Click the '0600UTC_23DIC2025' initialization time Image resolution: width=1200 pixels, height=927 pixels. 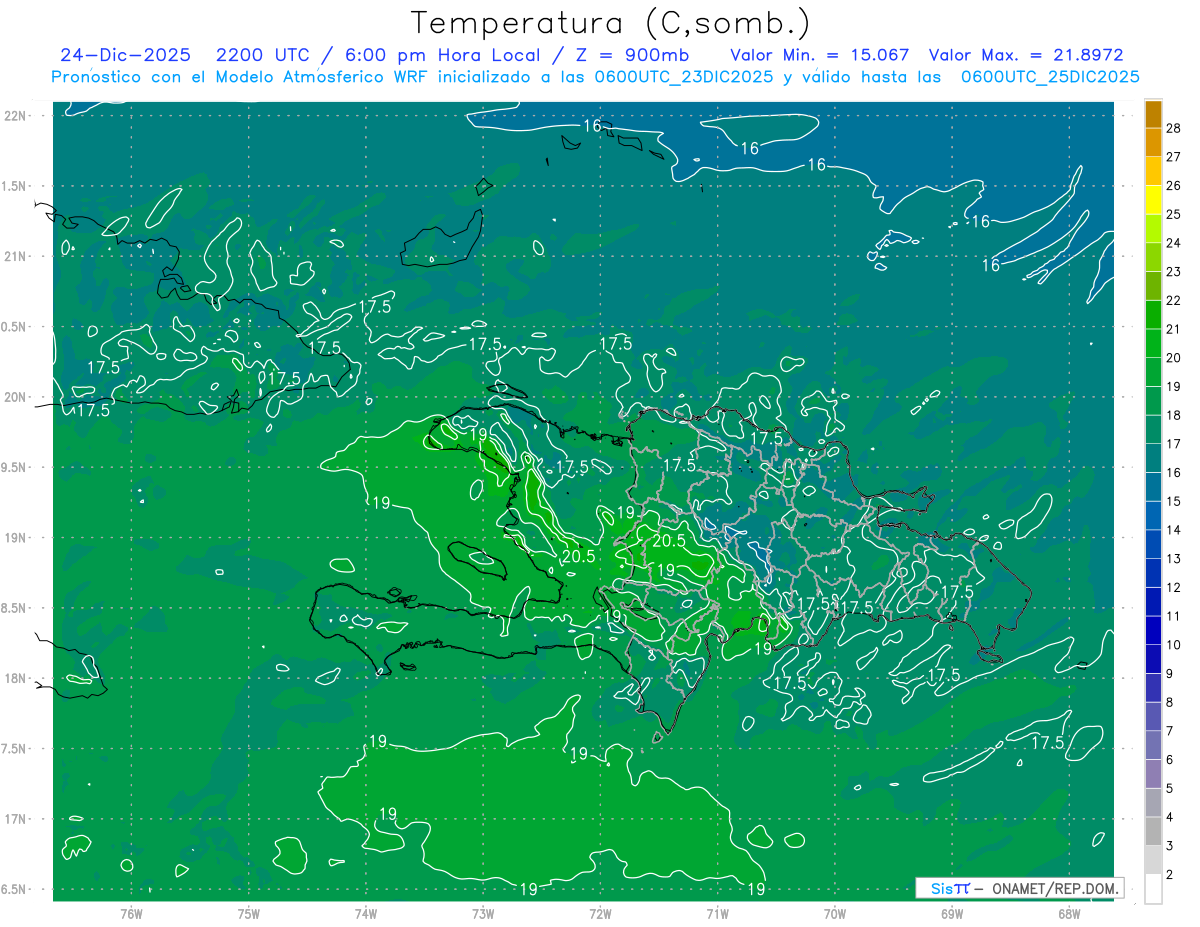(x=682, y=77)
